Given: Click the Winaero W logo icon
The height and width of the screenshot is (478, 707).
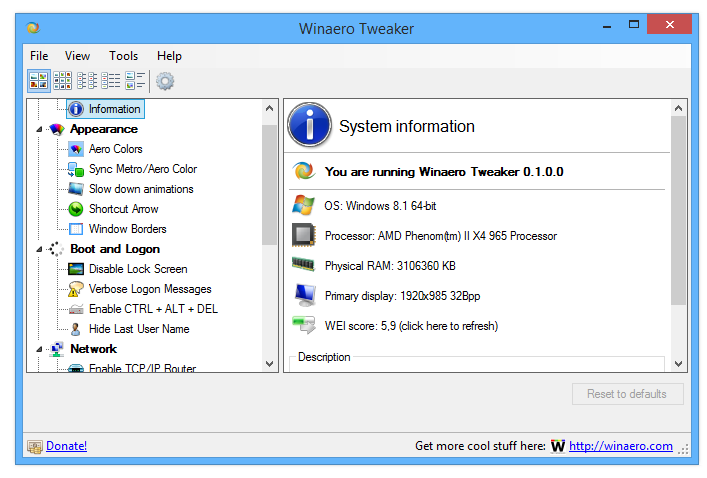Looking at the screenshot, I should point(558,446).
